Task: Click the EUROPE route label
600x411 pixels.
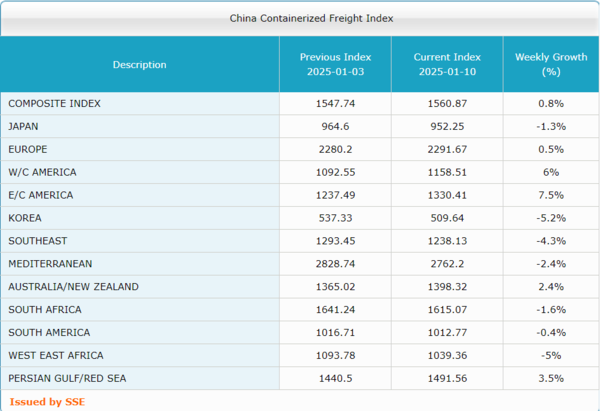Action: [27, 149]
